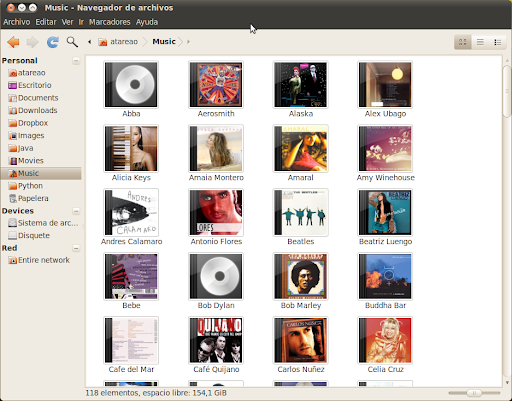This screenshot has height=401, width=512.
Task: Collapse the Personal sidebar section
Action: point(76,61)
